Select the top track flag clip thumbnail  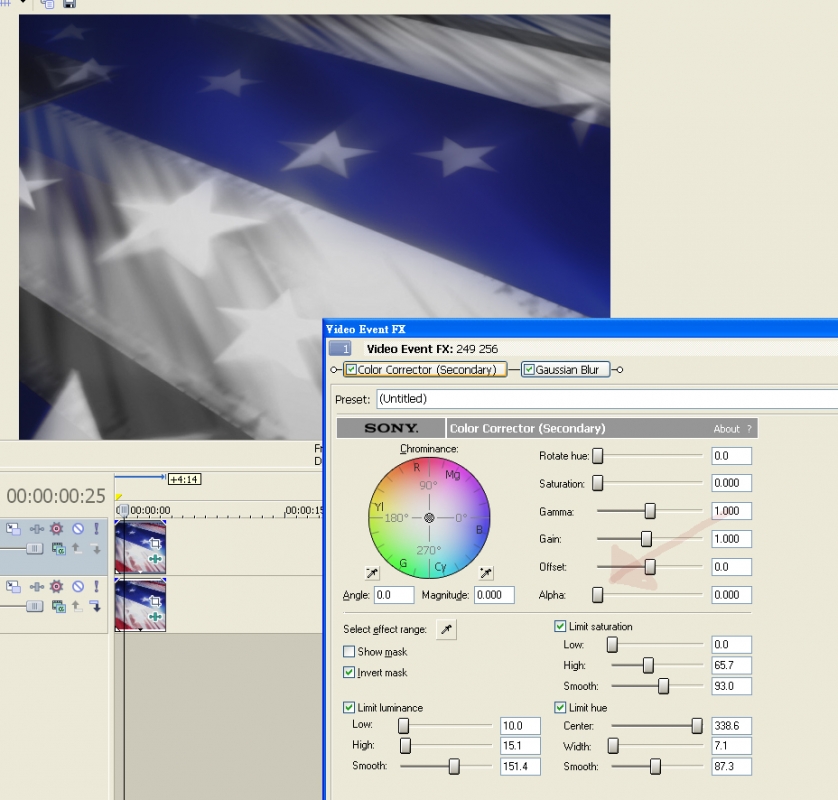point(141,547)
